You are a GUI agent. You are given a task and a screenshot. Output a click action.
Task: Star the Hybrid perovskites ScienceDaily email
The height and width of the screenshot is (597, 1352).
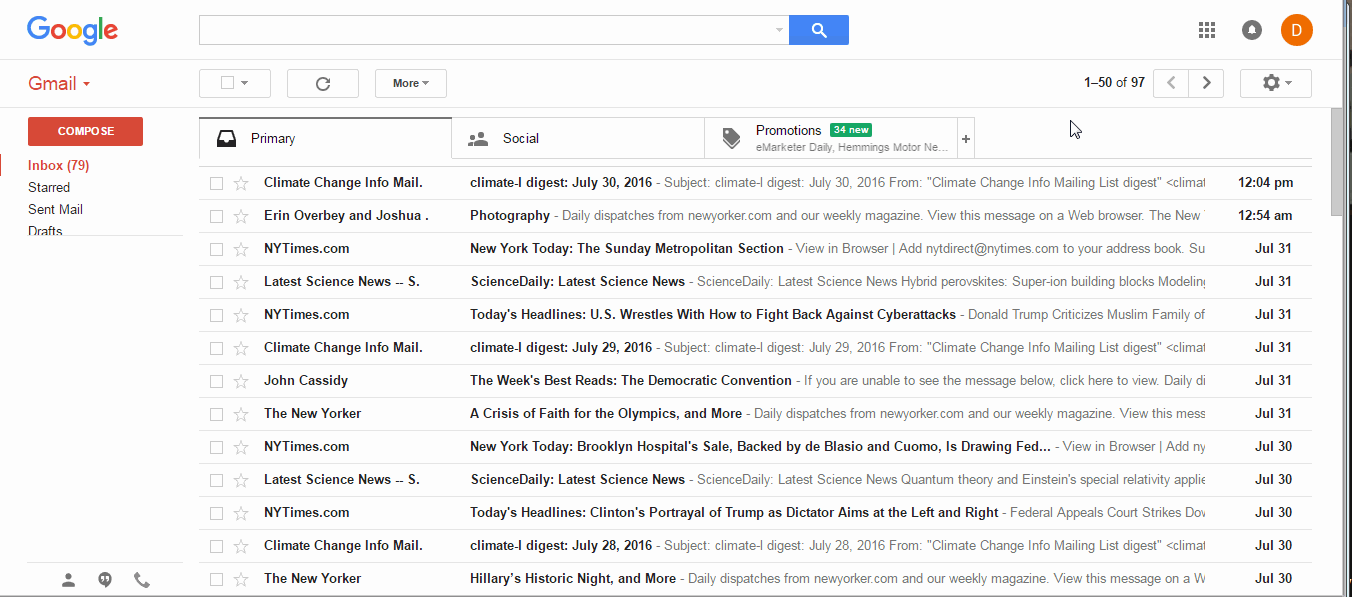pos(240,282)
